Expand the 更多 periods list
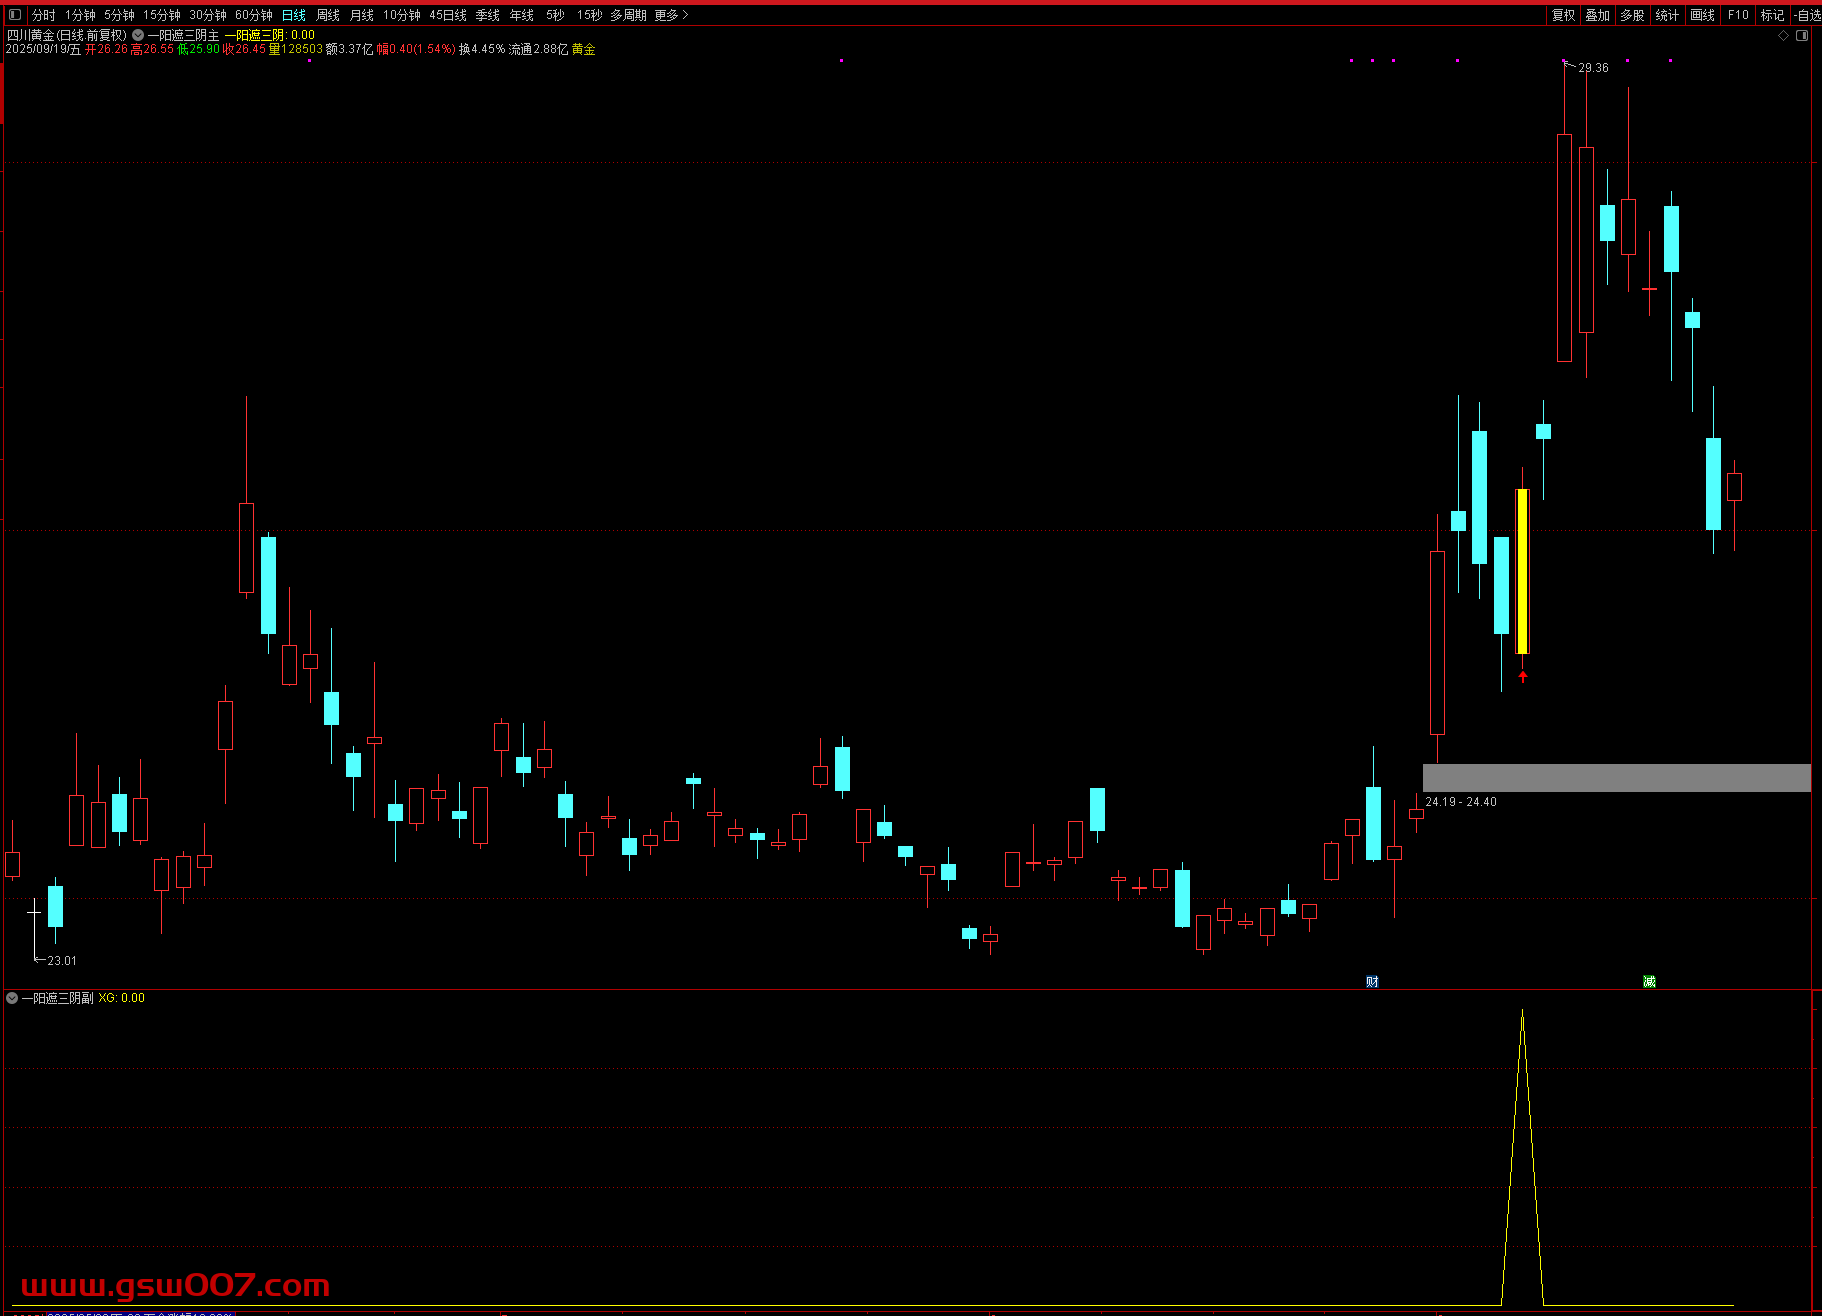Screen dimensions: 1822x1316 671,15
